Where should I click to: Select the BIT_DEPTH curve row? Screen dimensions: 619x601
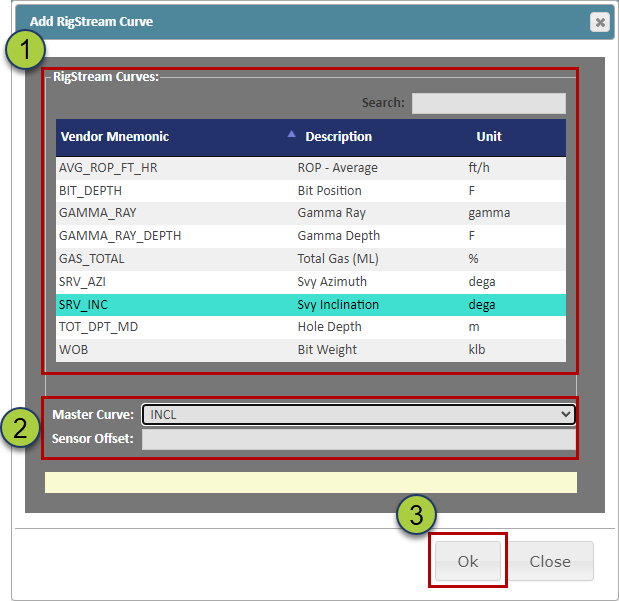311,191
